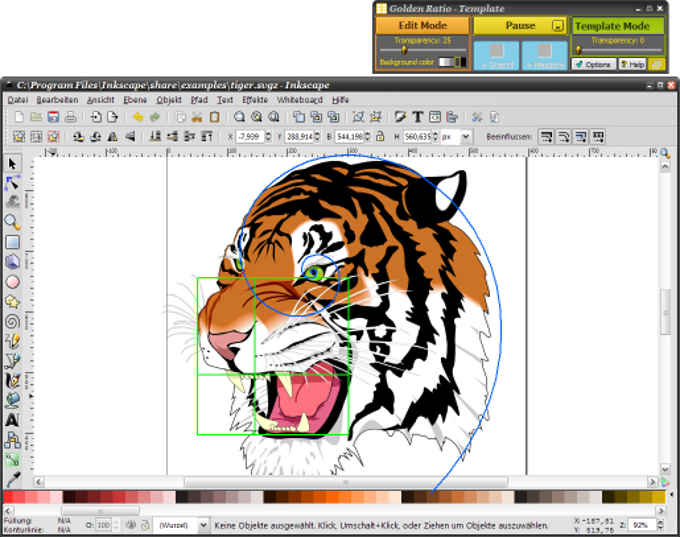This screenshot has height=537, width=680.
Task: Click the Undo arrow icon
Action: click(x=138, y=117)
